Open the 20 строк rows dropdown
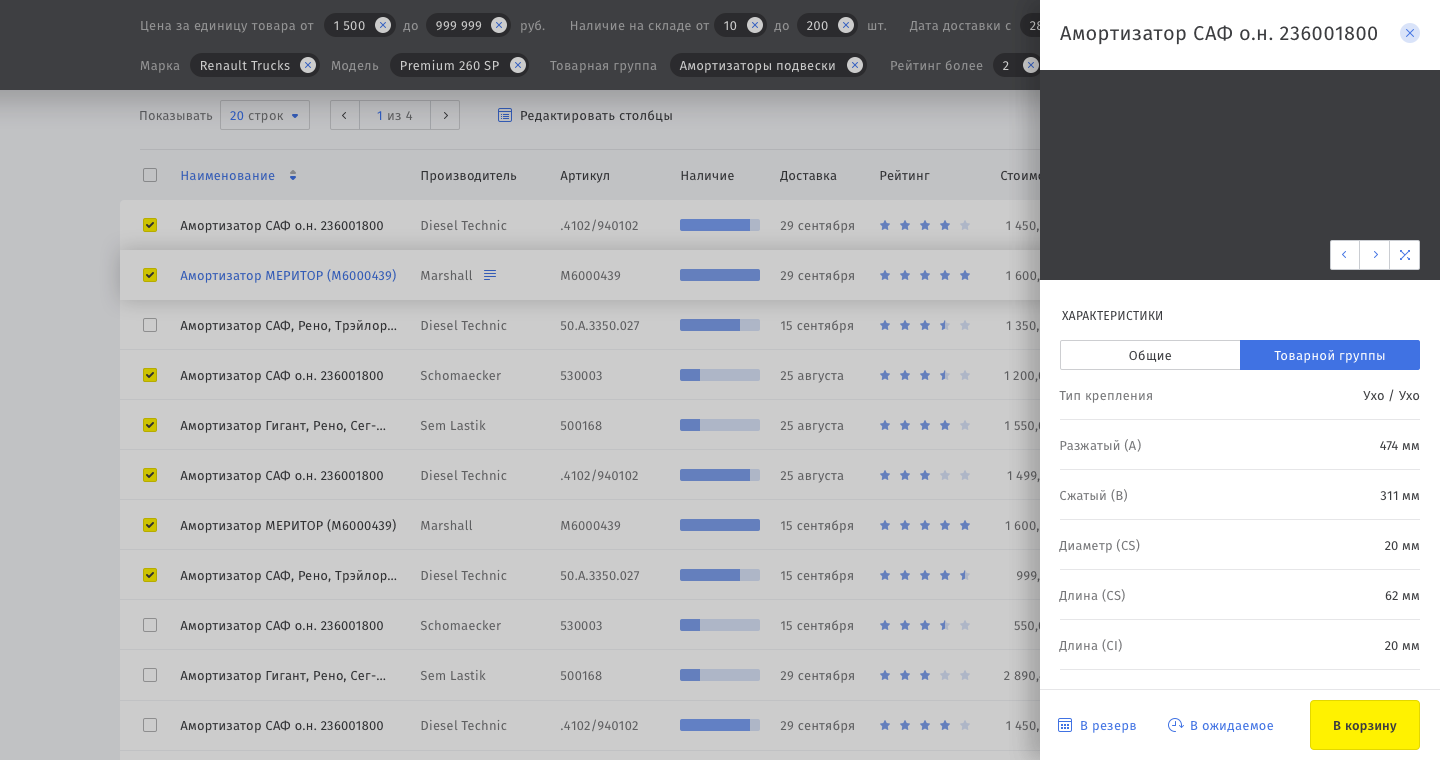Image resolution: width=1440 pixels, height=760 pixels. pos(265,115)
